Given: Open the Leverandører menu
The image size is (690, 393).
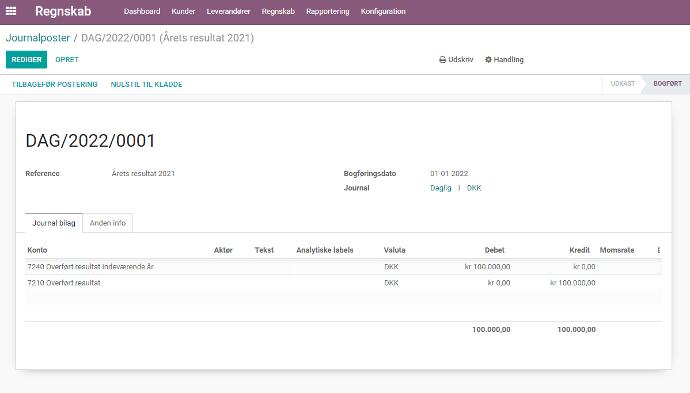Looking at the screenshot, I should (x=228, y=11).
